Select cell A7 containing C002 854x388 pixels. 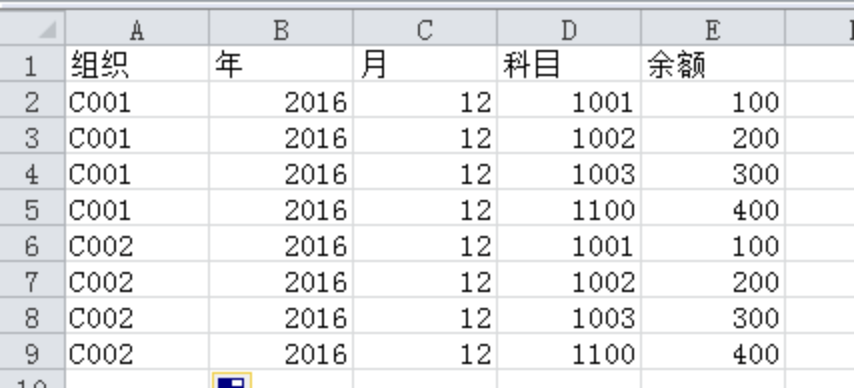tap(137, 280)
